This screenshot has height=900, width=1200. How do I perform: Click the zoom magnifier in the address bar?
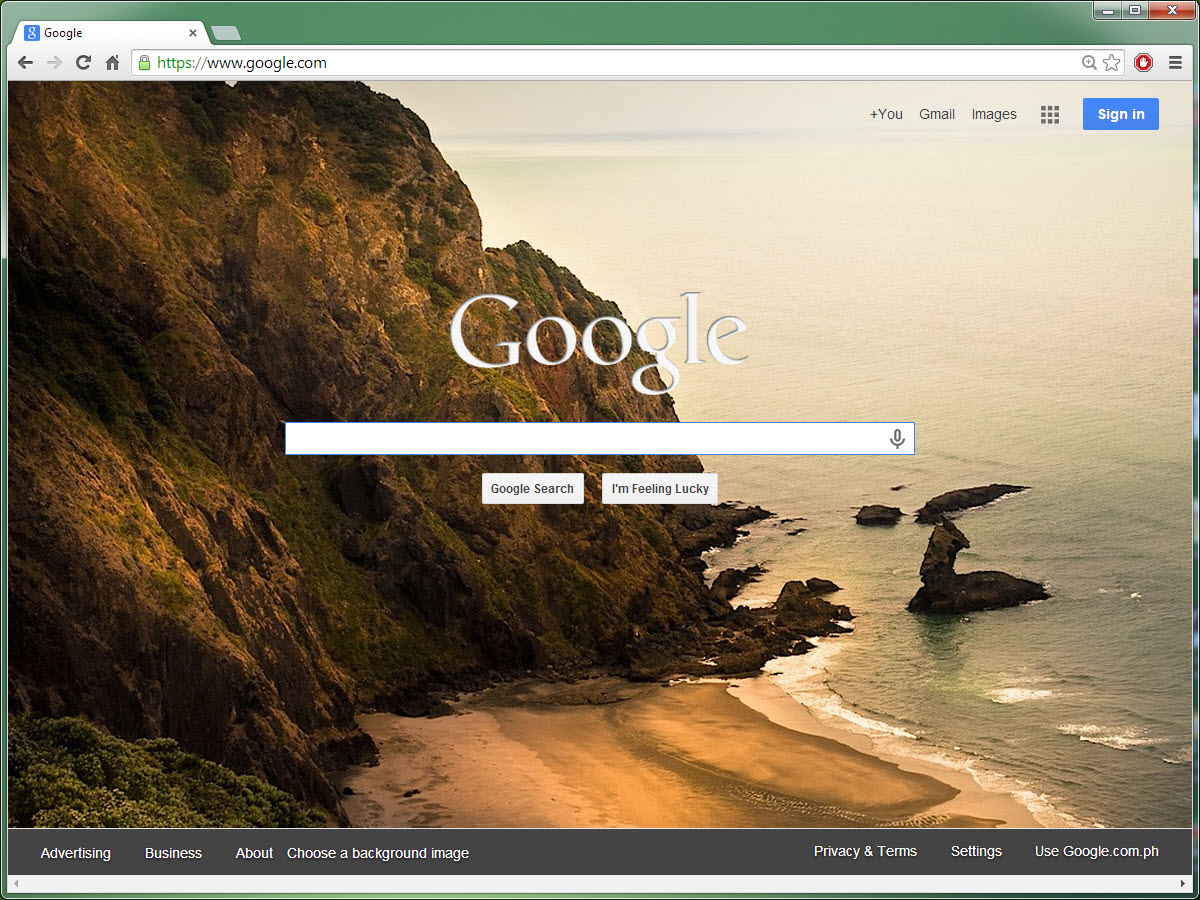pyautogui.click(x=1087, y=62)
